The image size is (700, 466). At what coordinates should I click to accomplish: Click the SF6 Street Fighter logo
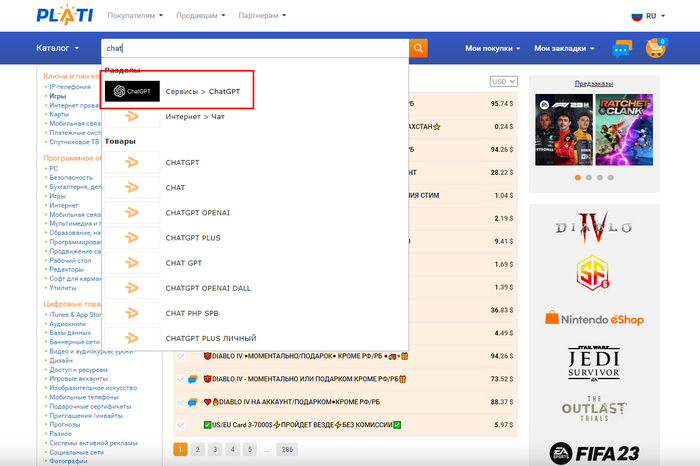pyautogui.click(x=593, y=273)
